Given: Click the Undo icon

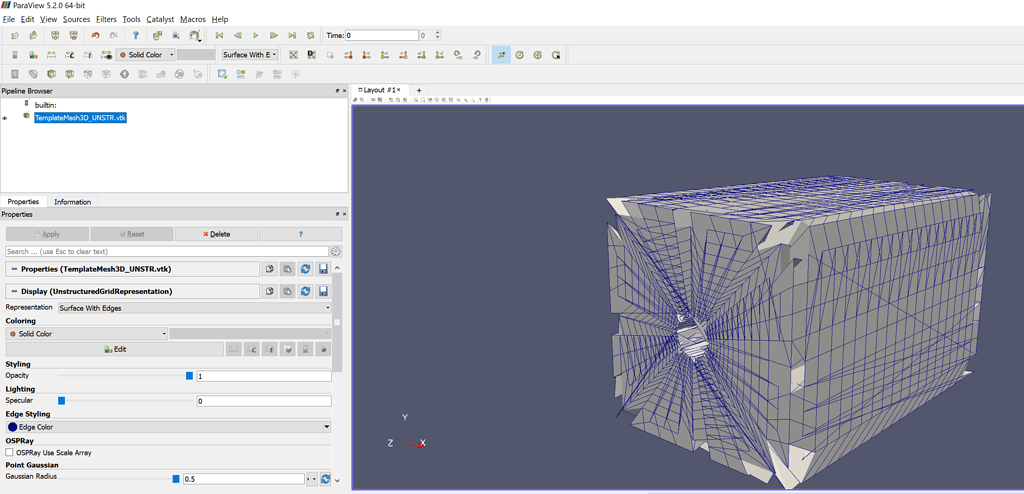Looking at the screenshot, I should pyautogui.click(x=95, y=36).
